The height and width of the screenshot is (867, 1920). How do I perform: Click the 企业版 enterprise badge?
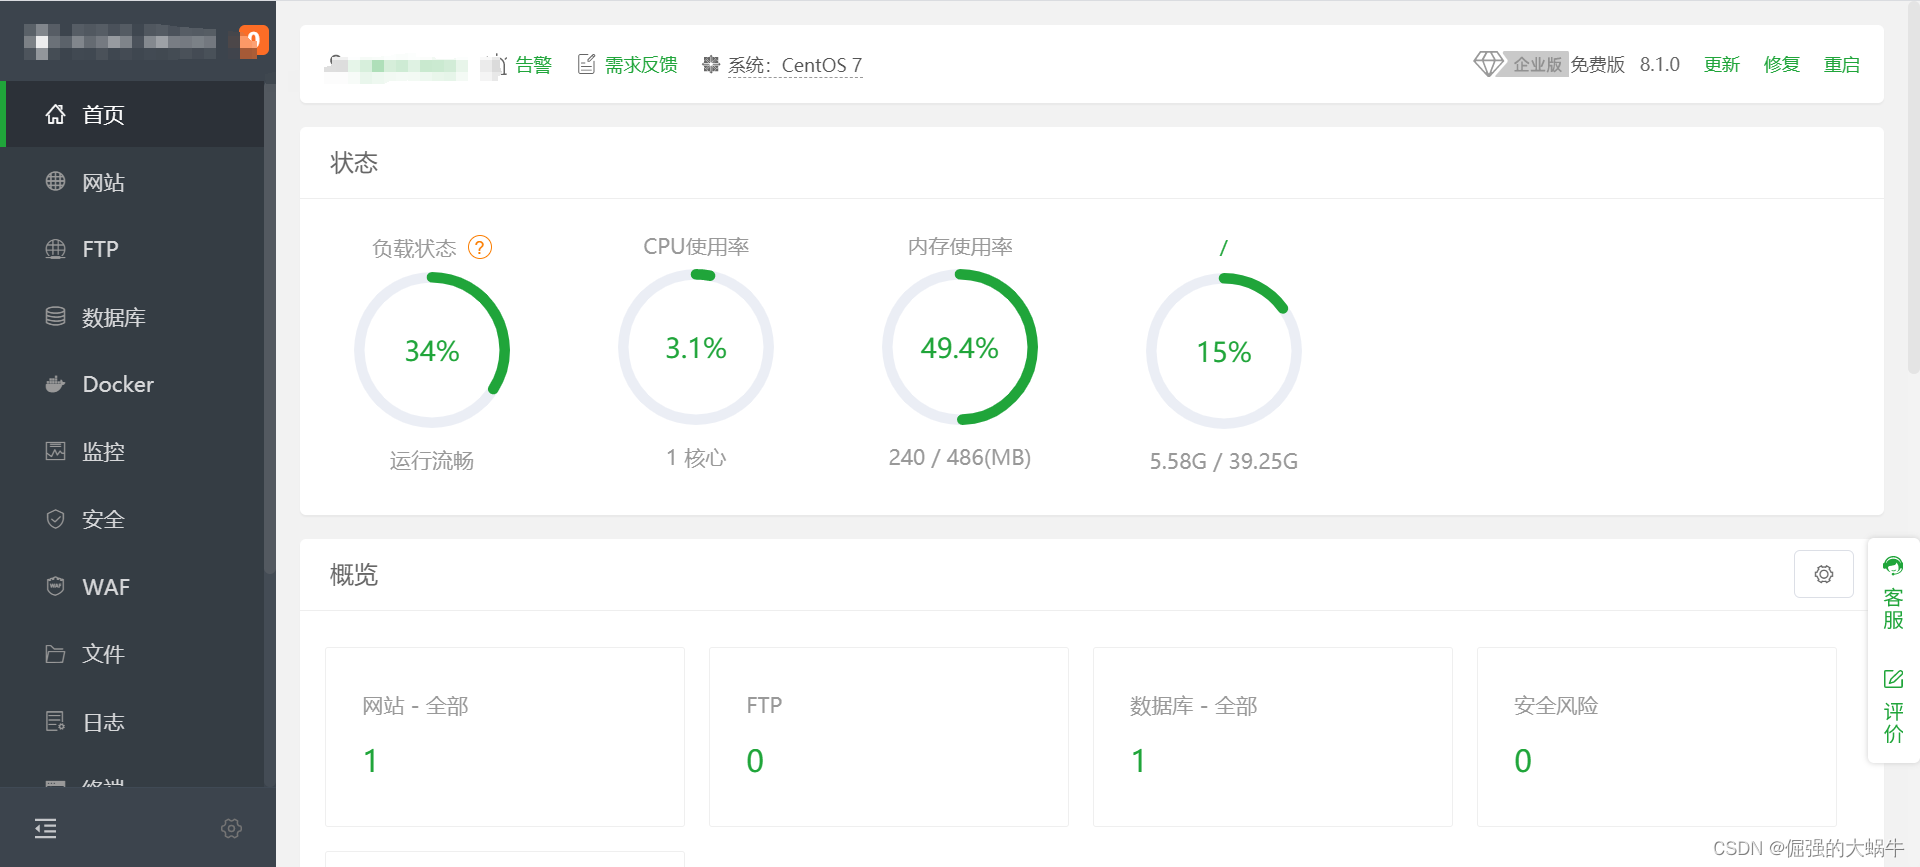pyautogui.click(x=1537, y=64)
